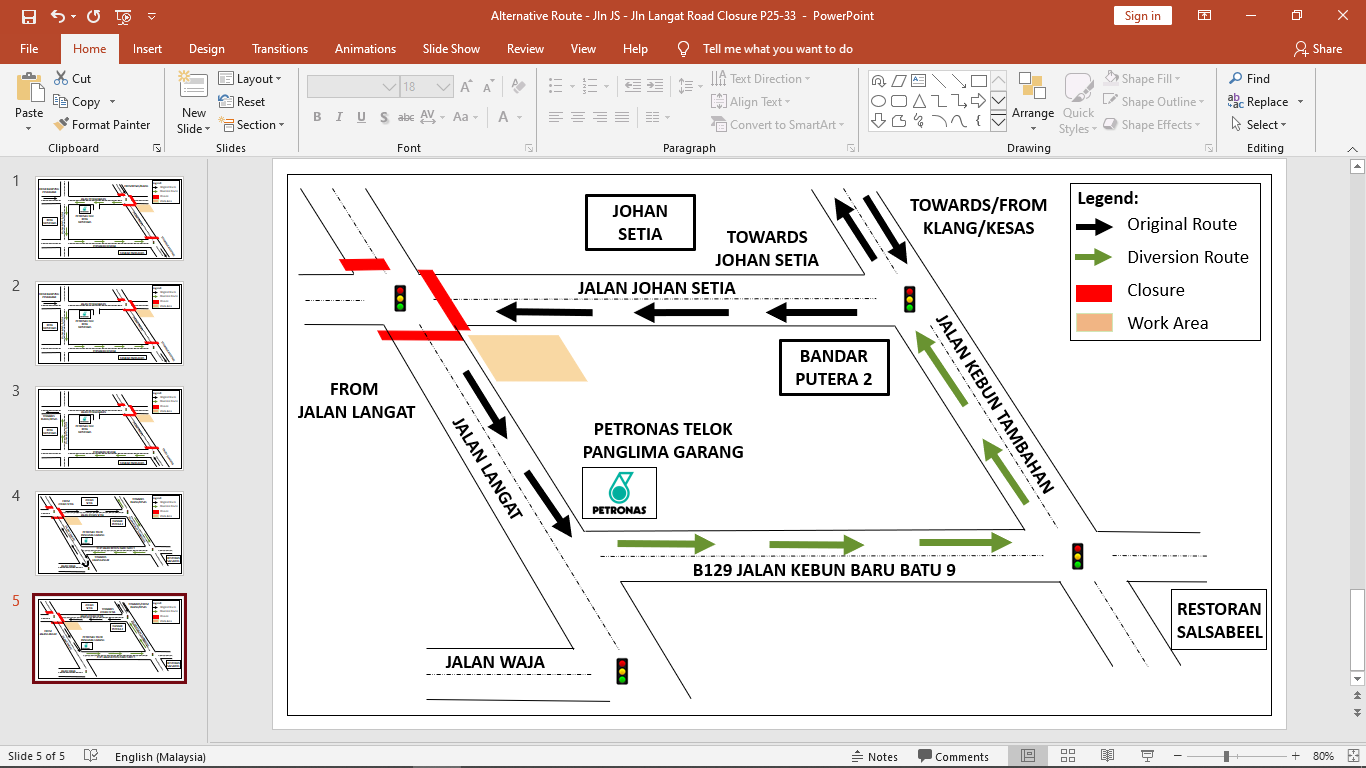Toggle the Comments pane
The image size is (1366, 768).
pos(952,757)
